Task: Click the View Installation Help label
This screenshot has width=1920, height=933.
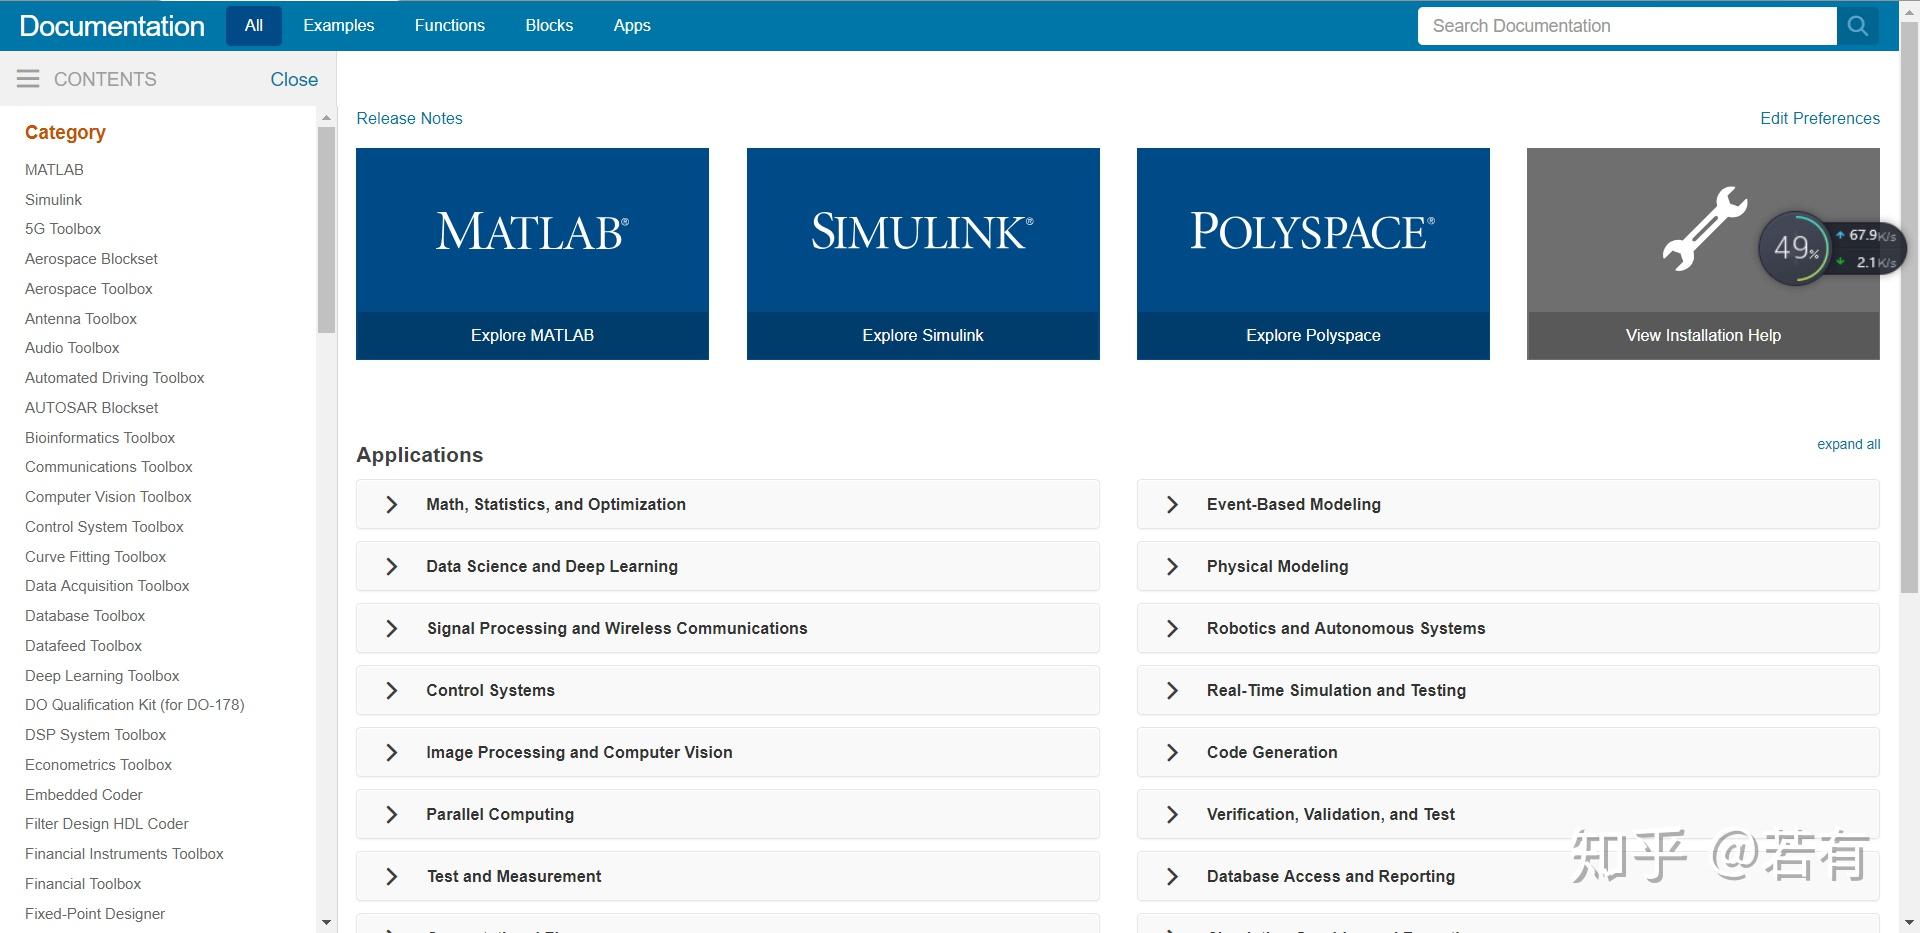Action: point(1703,335)
